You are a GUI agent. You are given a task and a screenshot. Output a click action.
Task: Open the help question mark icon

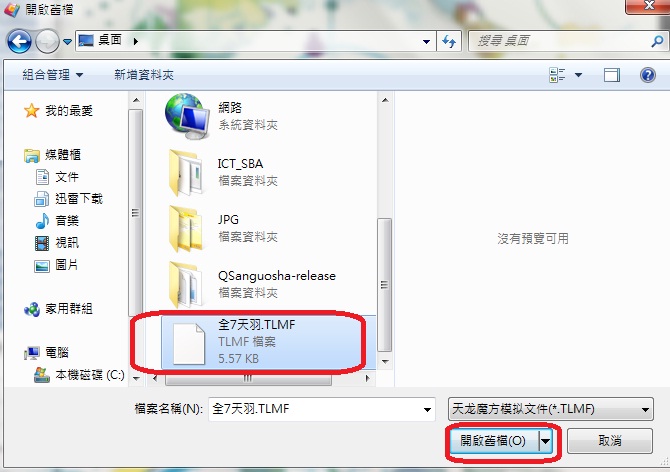tap(648, 75)
